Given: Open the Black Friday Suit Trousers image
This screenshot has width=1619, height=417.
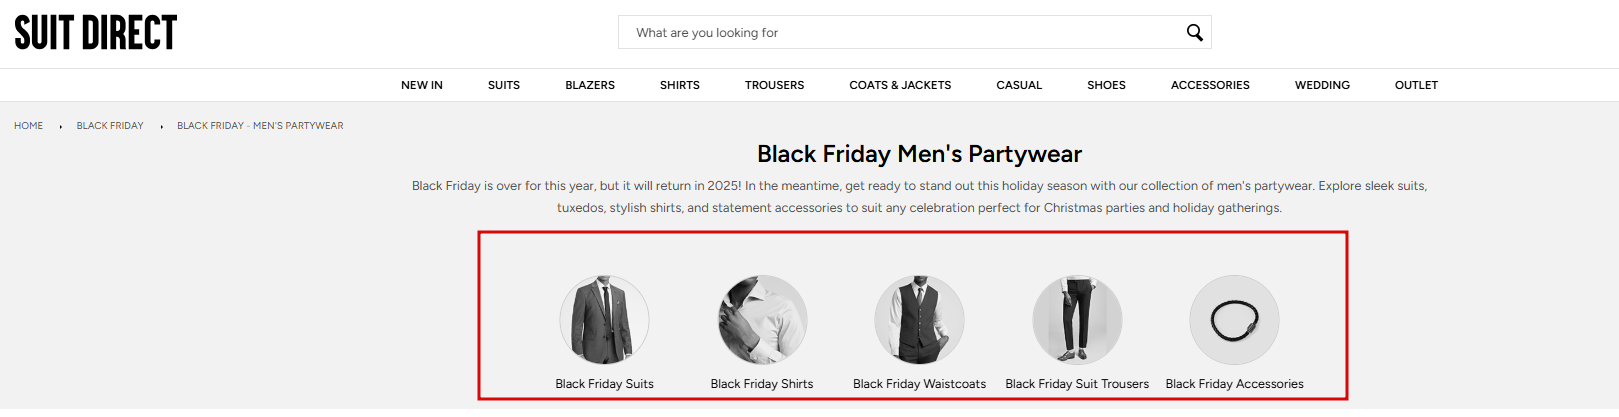Looking at the screenshot, I should coord(1077,320).
